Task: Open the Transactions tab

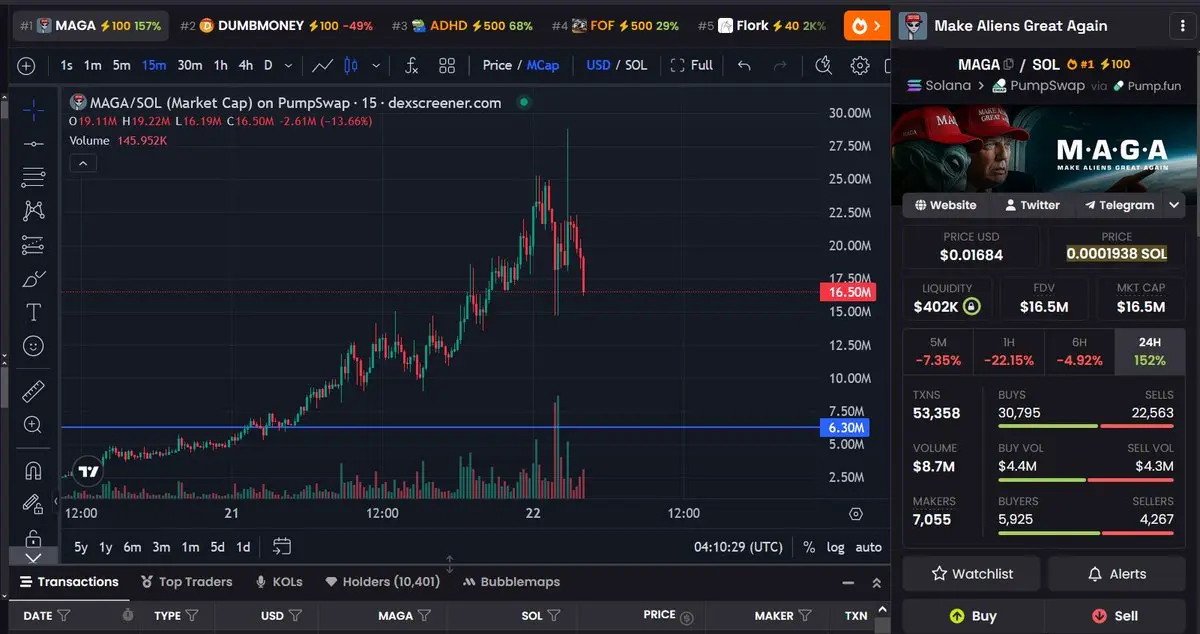Action: pyautogui.click(x=69, y=582)
